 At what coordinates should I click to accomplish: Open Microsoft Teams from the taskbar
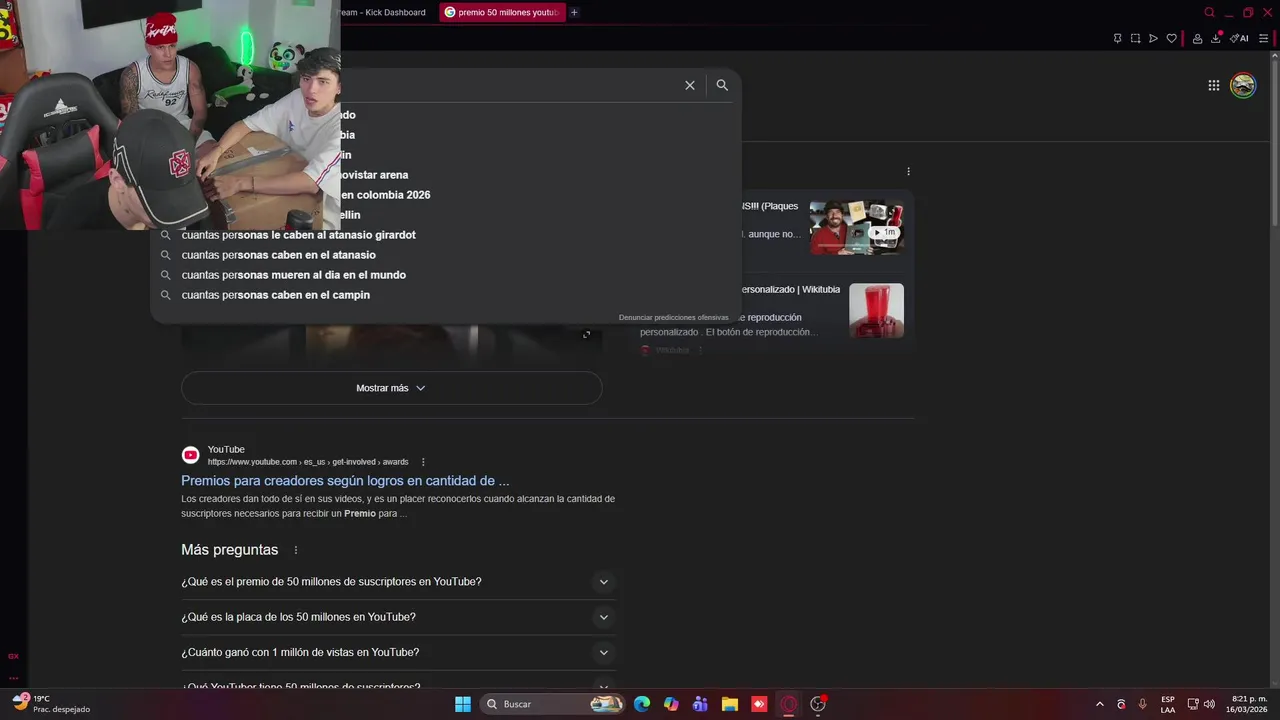[x=700, y=704]
